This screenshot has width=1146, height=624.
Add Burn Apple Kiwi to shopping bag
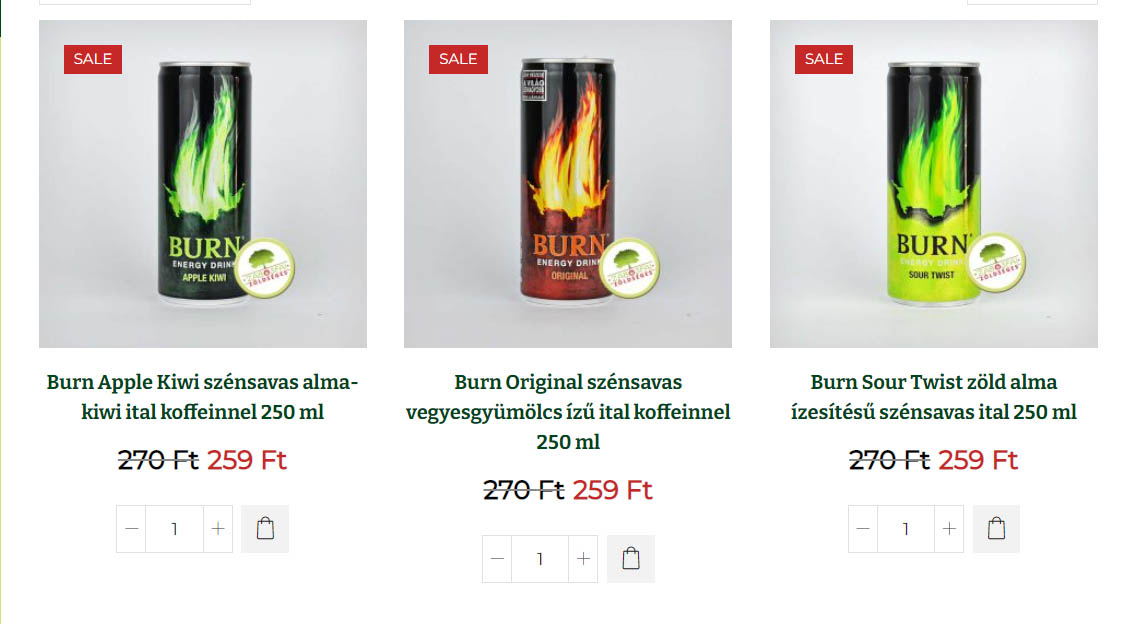[x=265, y=528]
